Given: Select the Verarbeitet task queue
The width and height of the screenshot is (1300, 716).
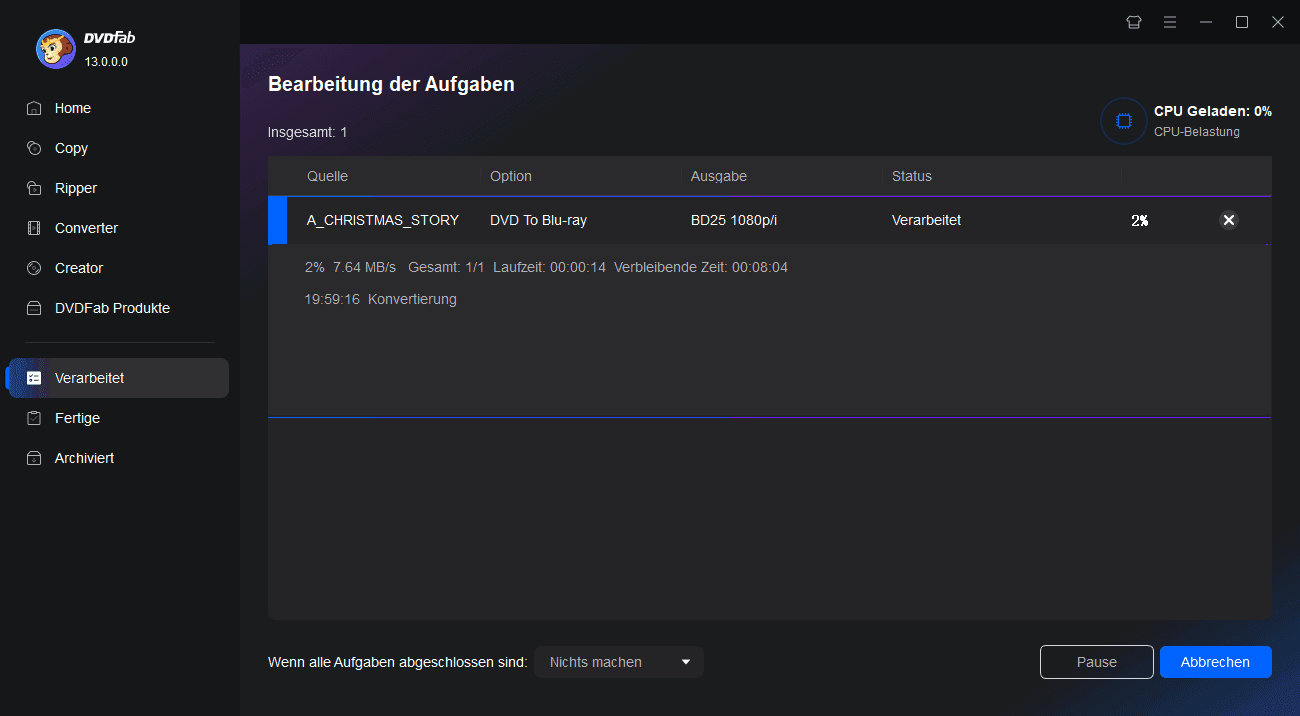Looking at the screenshot, I should click(x=118, y=378).
